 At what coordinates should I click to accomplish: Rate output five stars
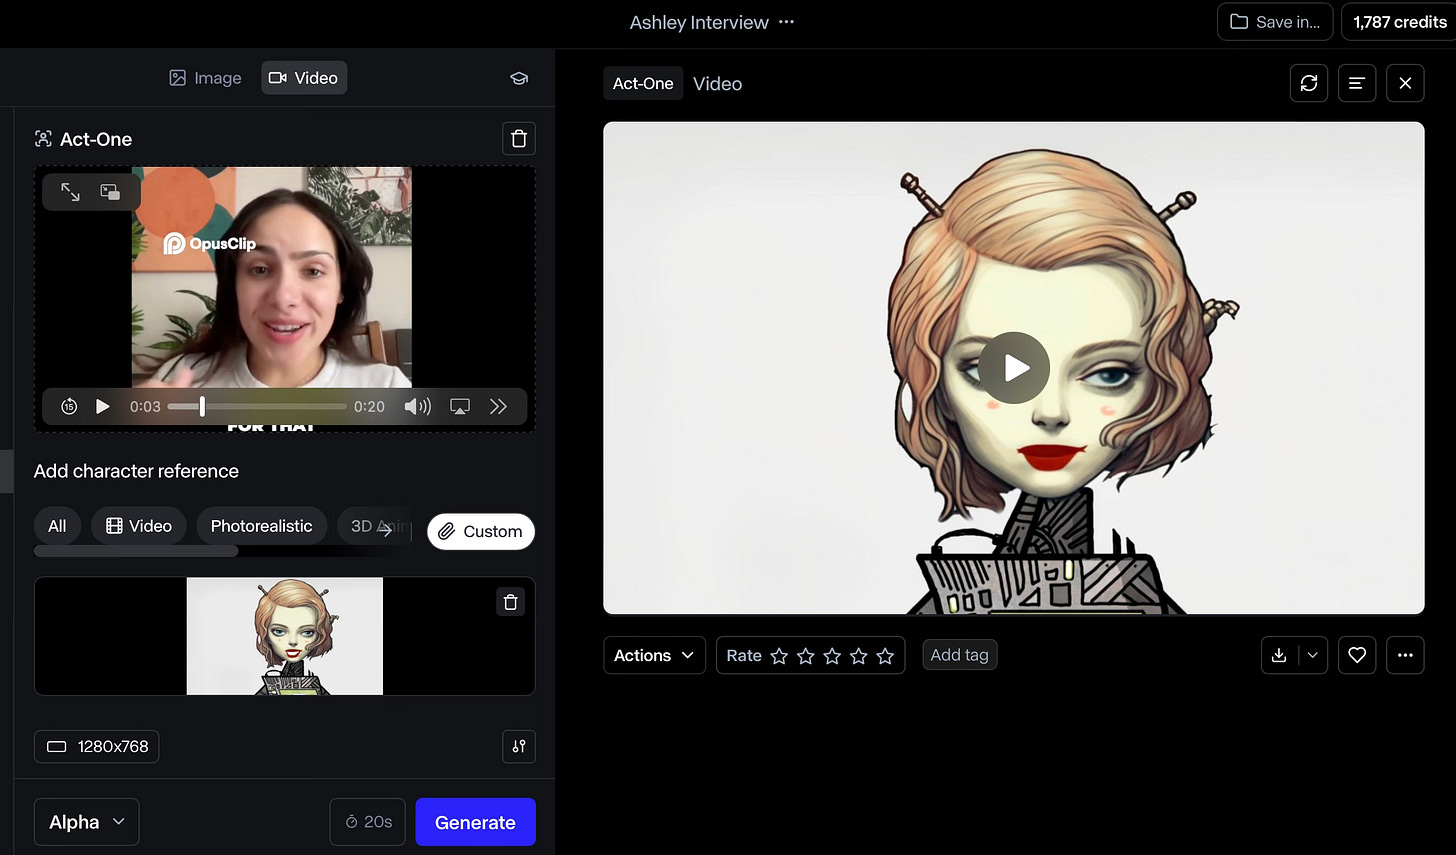click(x=885, y=656)
